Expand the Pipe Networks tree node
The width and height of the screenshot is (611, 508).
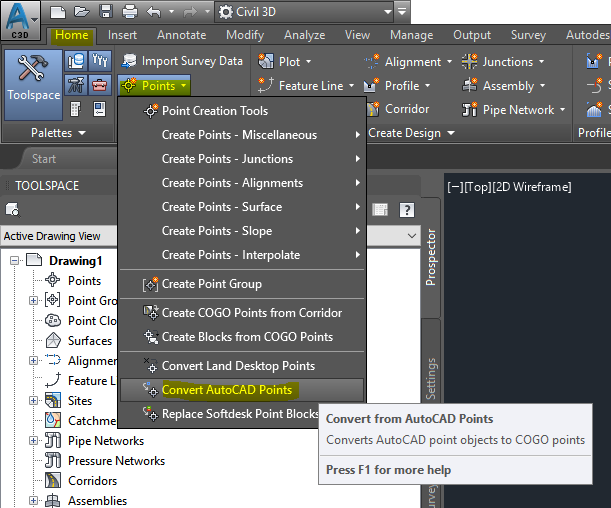[x=34, y=441]
